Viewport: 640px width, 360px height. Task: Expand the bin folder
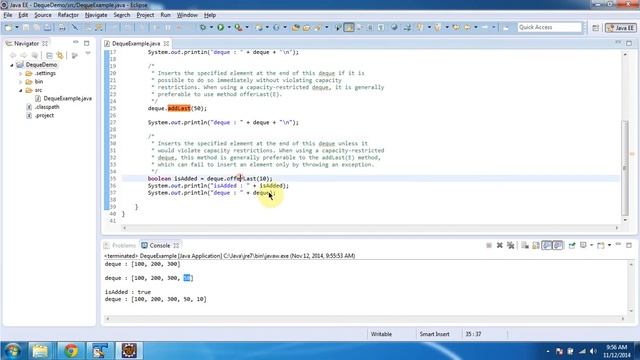pos(20,82)
